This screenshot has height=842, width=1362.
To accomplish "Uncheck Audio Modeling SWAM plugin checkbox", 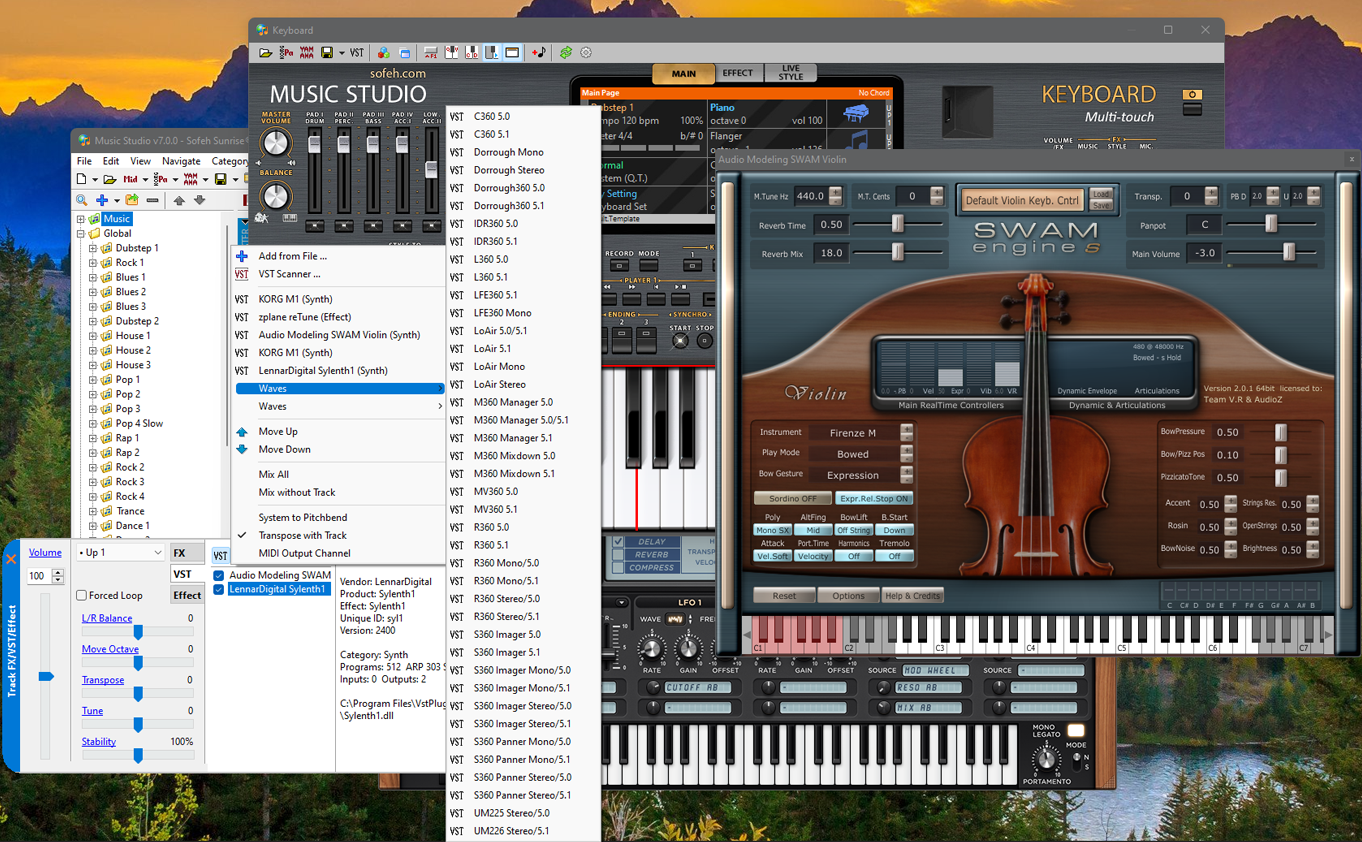I will (x=219, y=576).
